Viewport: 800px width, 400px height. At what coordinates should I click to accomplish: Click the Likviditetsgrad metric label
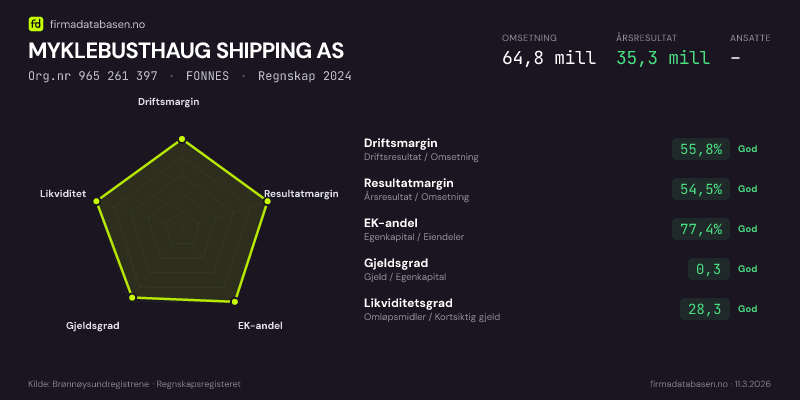[408, 303]
